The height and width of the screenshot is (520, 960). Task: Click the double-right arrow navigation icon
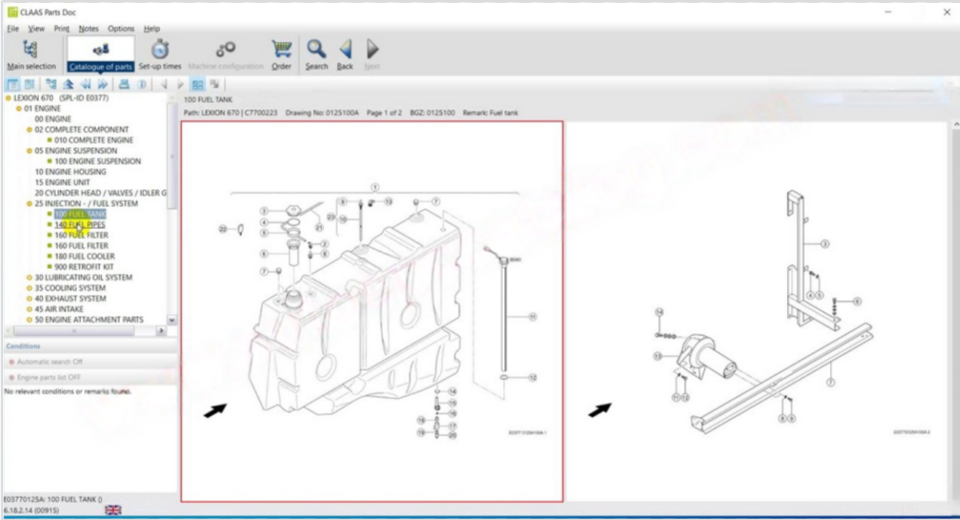(x=103, y=85)
